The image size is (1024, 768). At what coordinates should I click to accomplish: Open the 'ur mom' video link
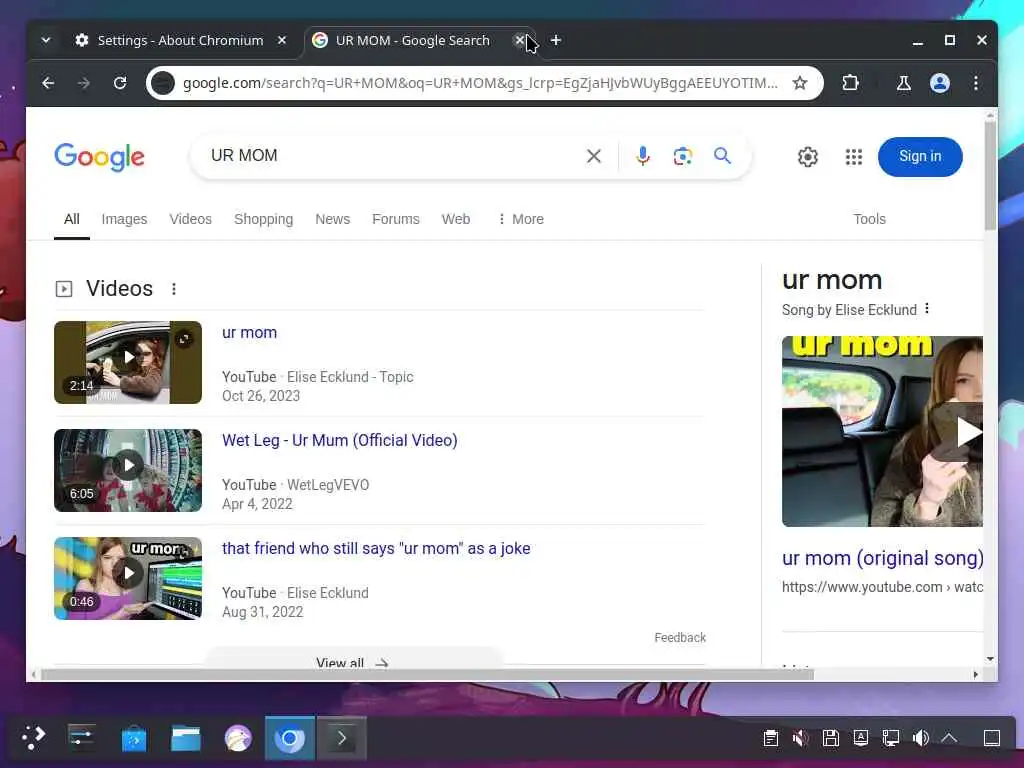249,332
